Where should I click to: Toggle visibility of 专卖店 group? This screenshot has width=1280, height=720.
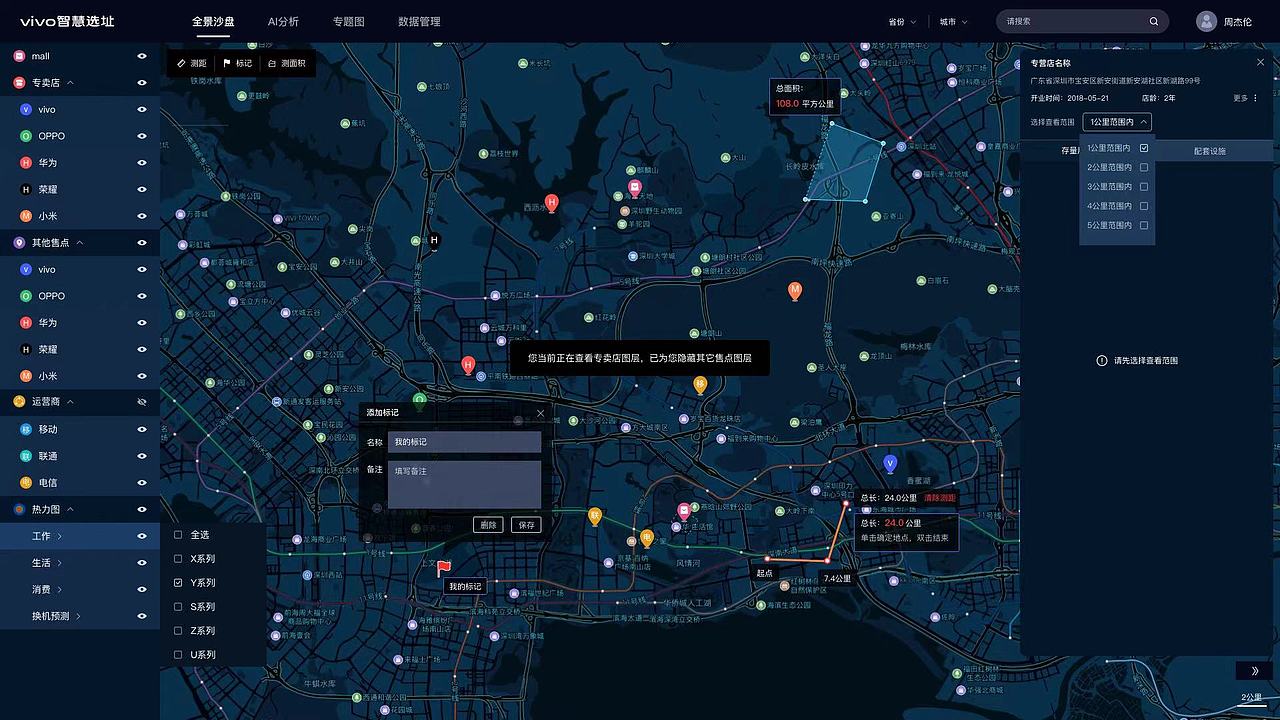(142, 83)
